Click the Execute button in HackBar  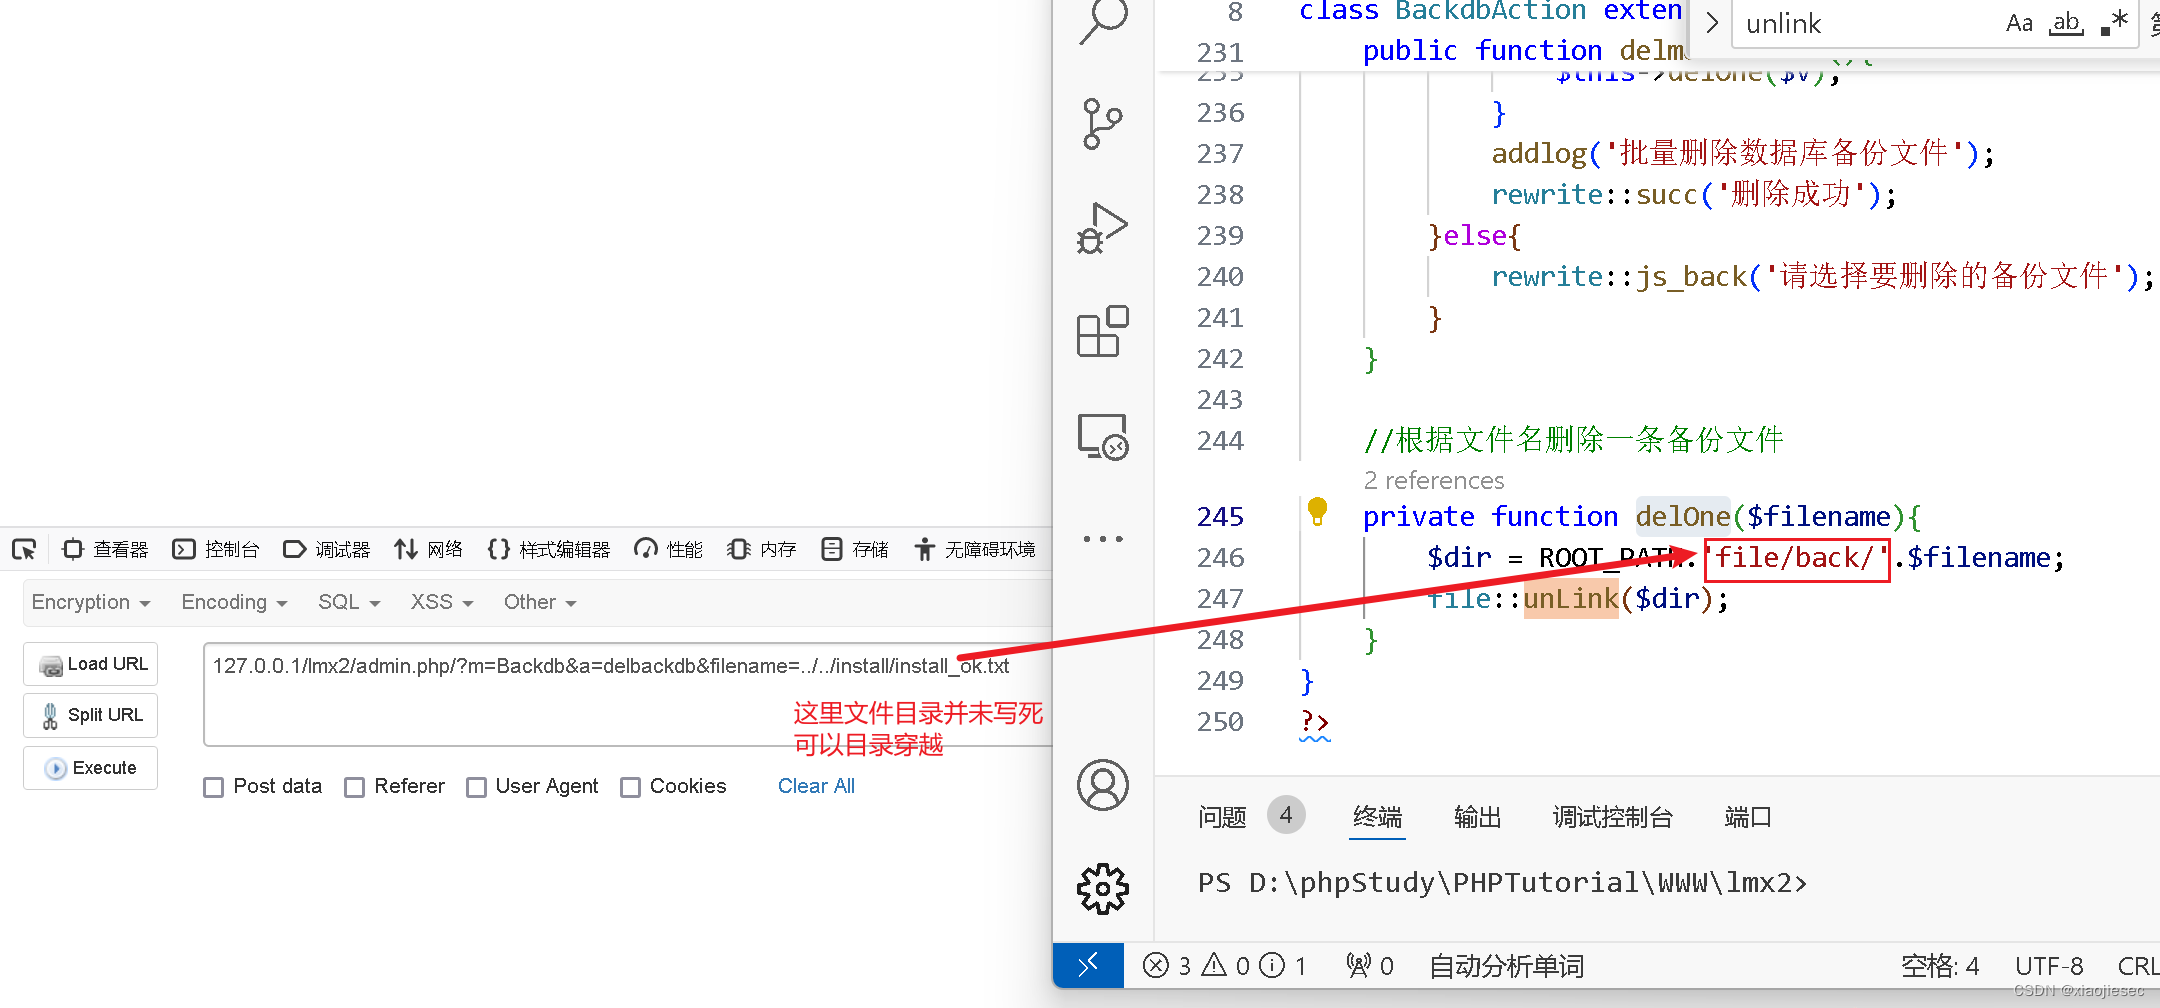coord(90,768)
